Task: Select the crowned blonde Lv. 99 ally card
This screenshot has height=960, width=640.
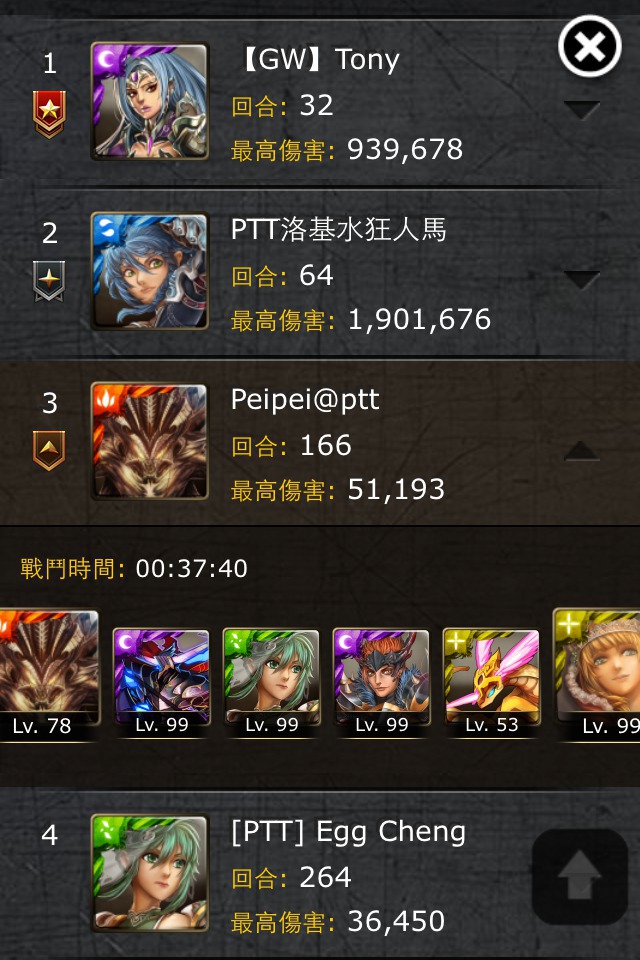Action: 597,675
